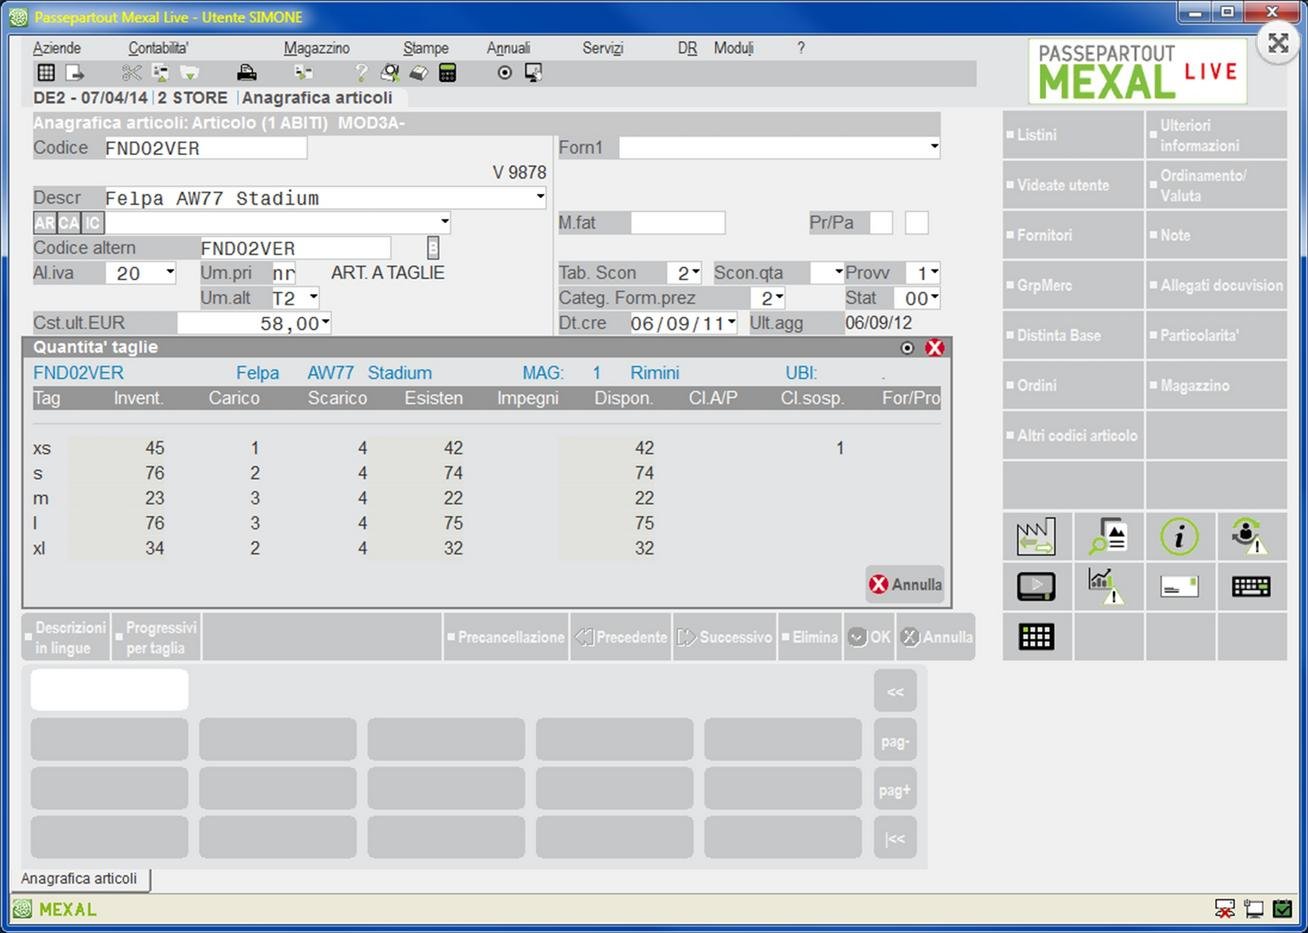This screenshot has width=1308, height=933.
Task: Open the green circled info icon
Action: coord(1179,537)
